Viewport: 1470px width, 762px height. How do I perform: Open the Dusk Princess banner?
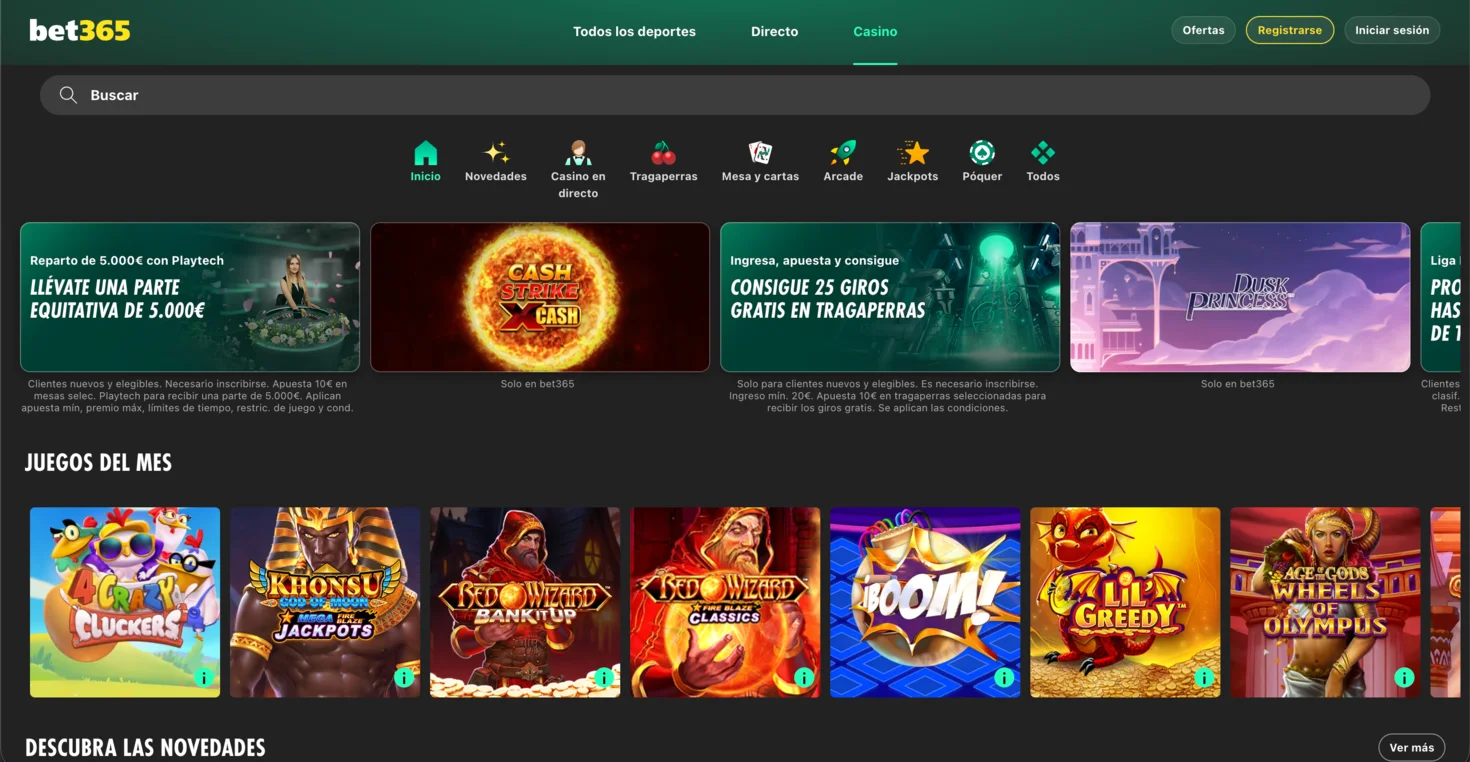coord(1240,297)
